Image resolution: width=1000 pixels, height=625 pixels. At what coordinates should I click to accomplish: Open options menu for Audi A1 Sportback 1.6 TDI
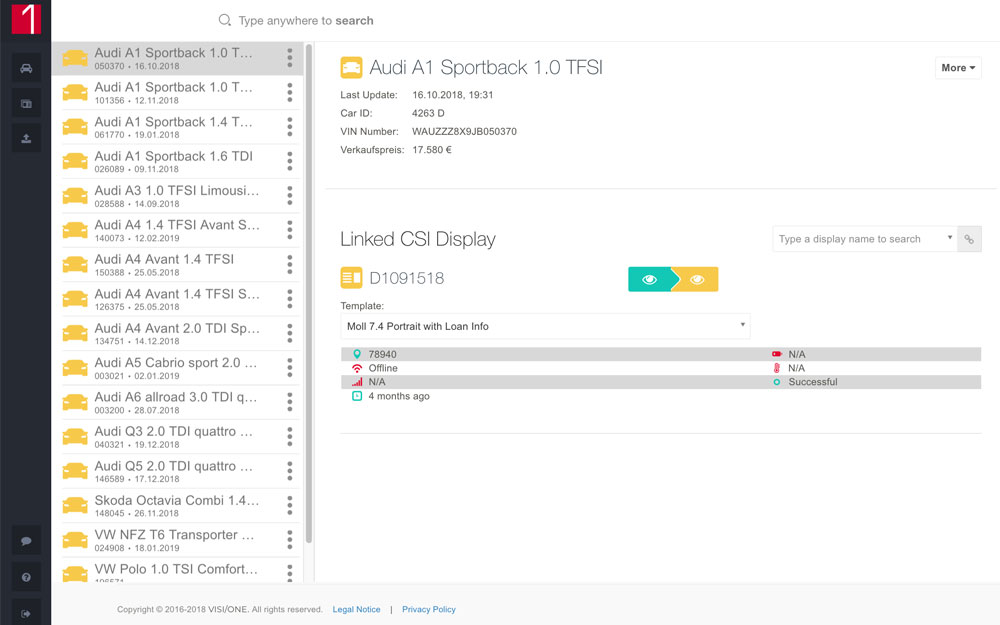[290, 161]
